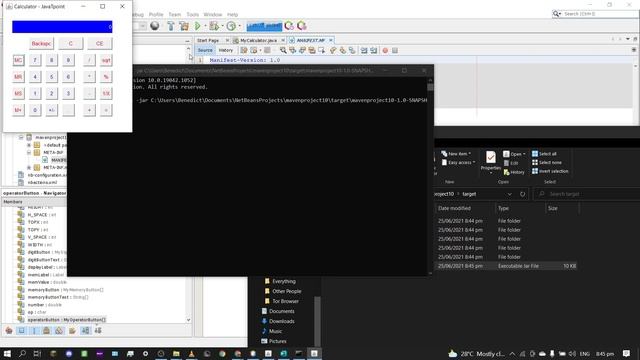The height and width of the screenshot is (360, 640).
Task: Open the Window menu in NetBeans
Action: click(x=213, y=14)
